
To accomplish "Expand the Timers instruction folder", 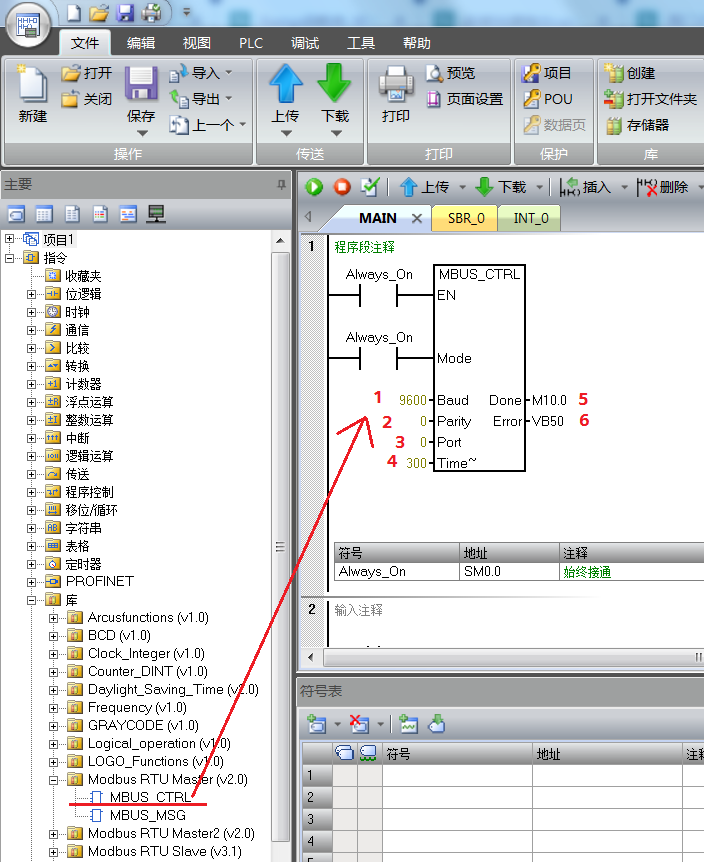I will pyautogui.click(x=31, y=563).
